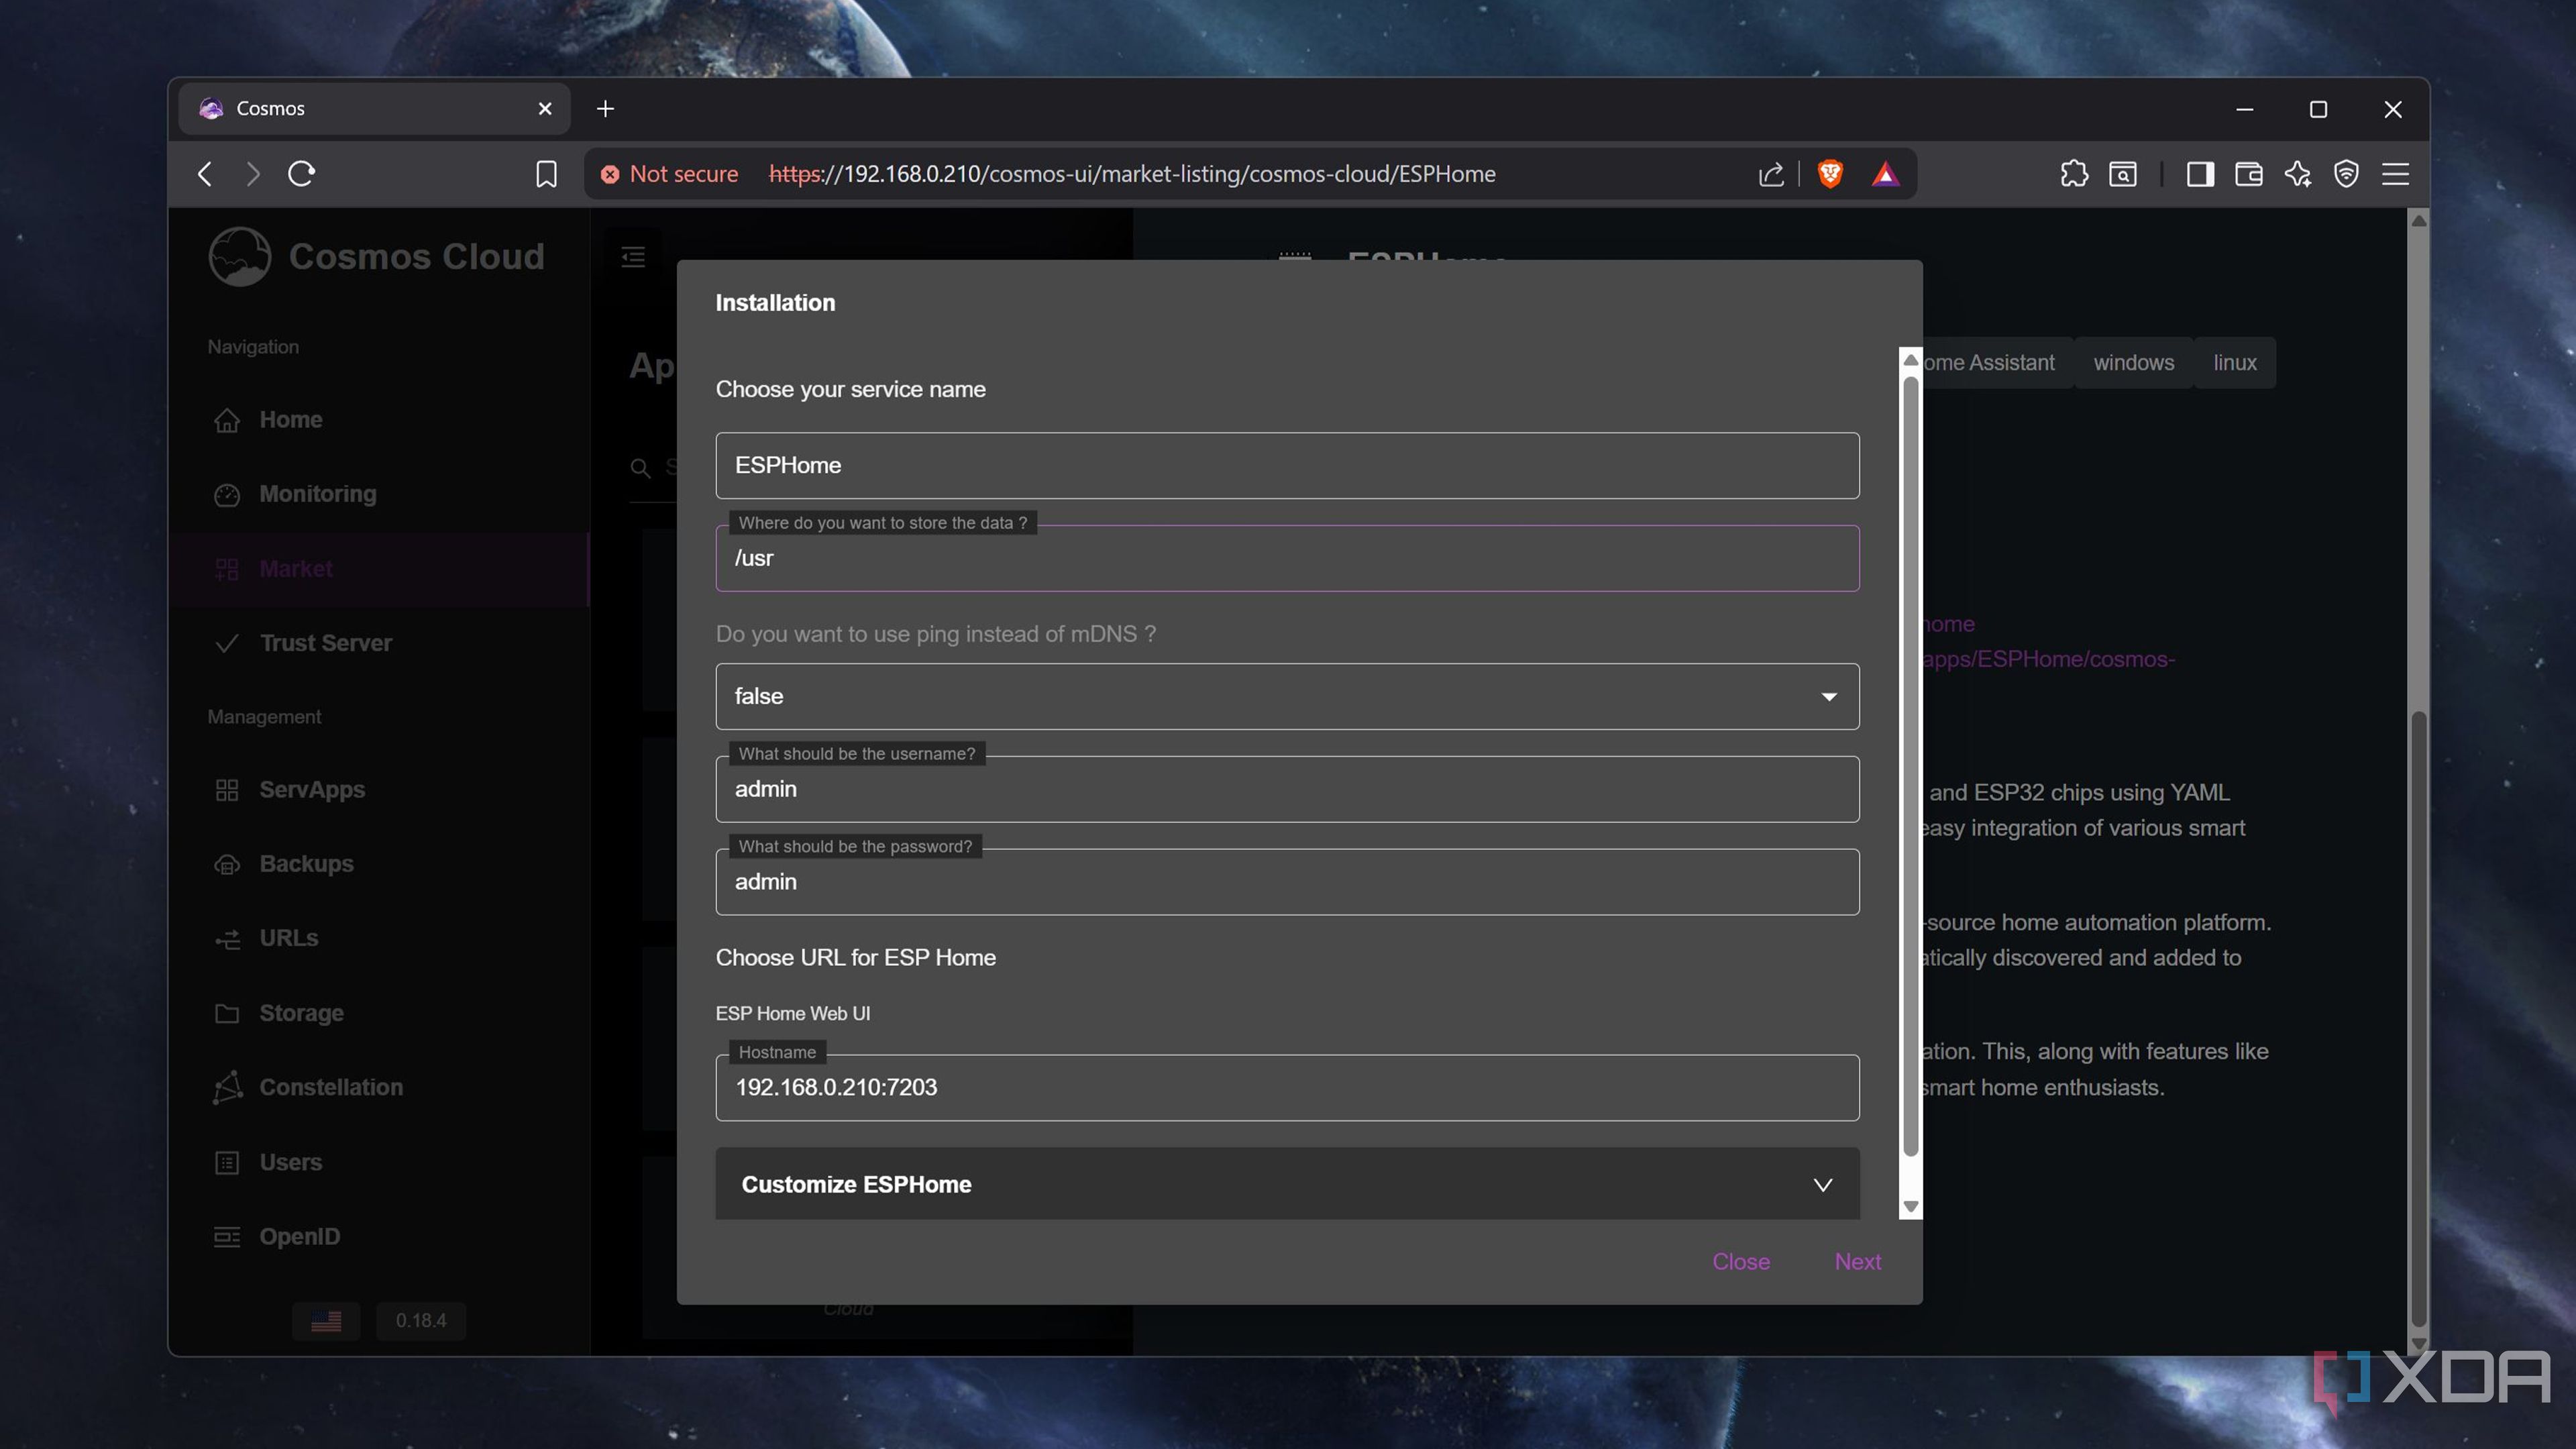This screenshot has height=1449, width=2576.
Task: Click the data storage path field
Action: (1287, 558)
